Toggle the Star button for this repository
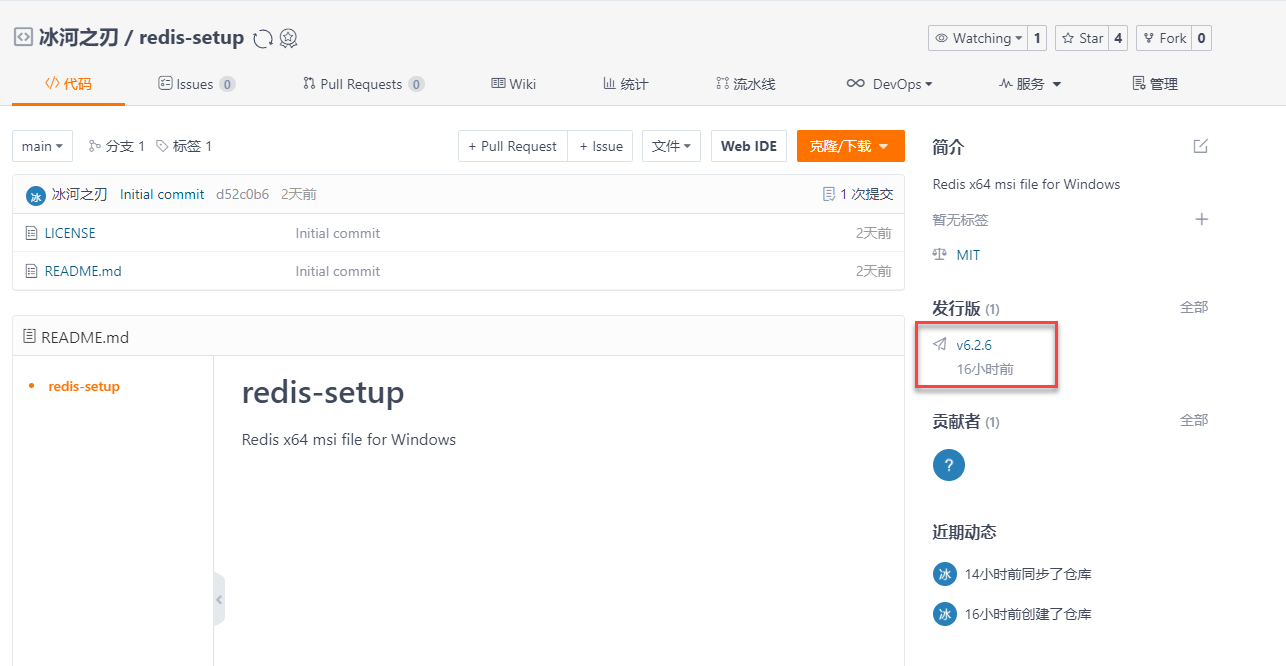 click(1081, 38)
